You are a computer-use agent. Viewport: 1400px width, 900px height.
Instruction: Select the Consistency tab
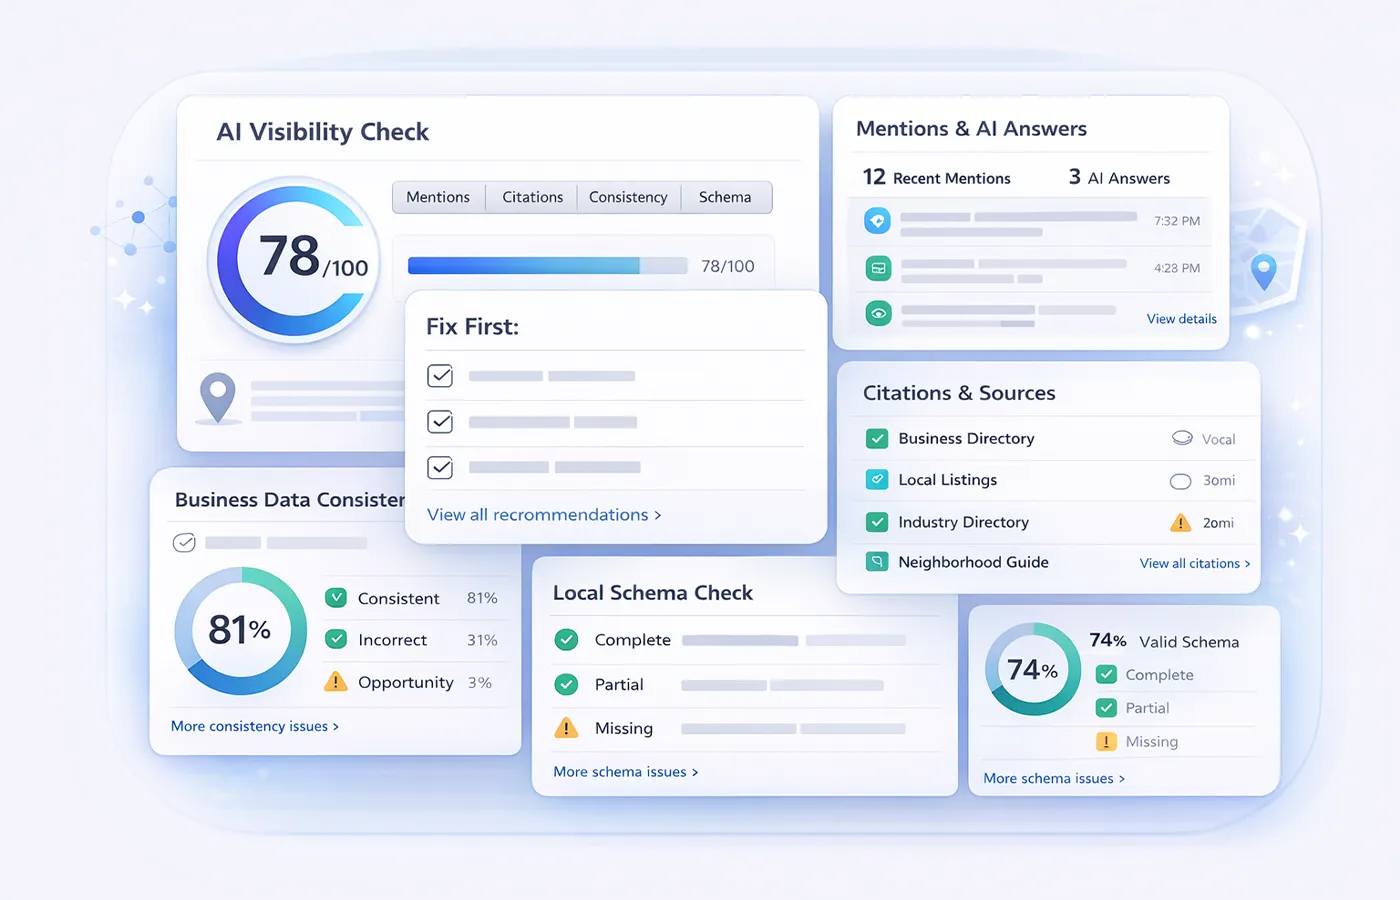click(x=628, y=197)
